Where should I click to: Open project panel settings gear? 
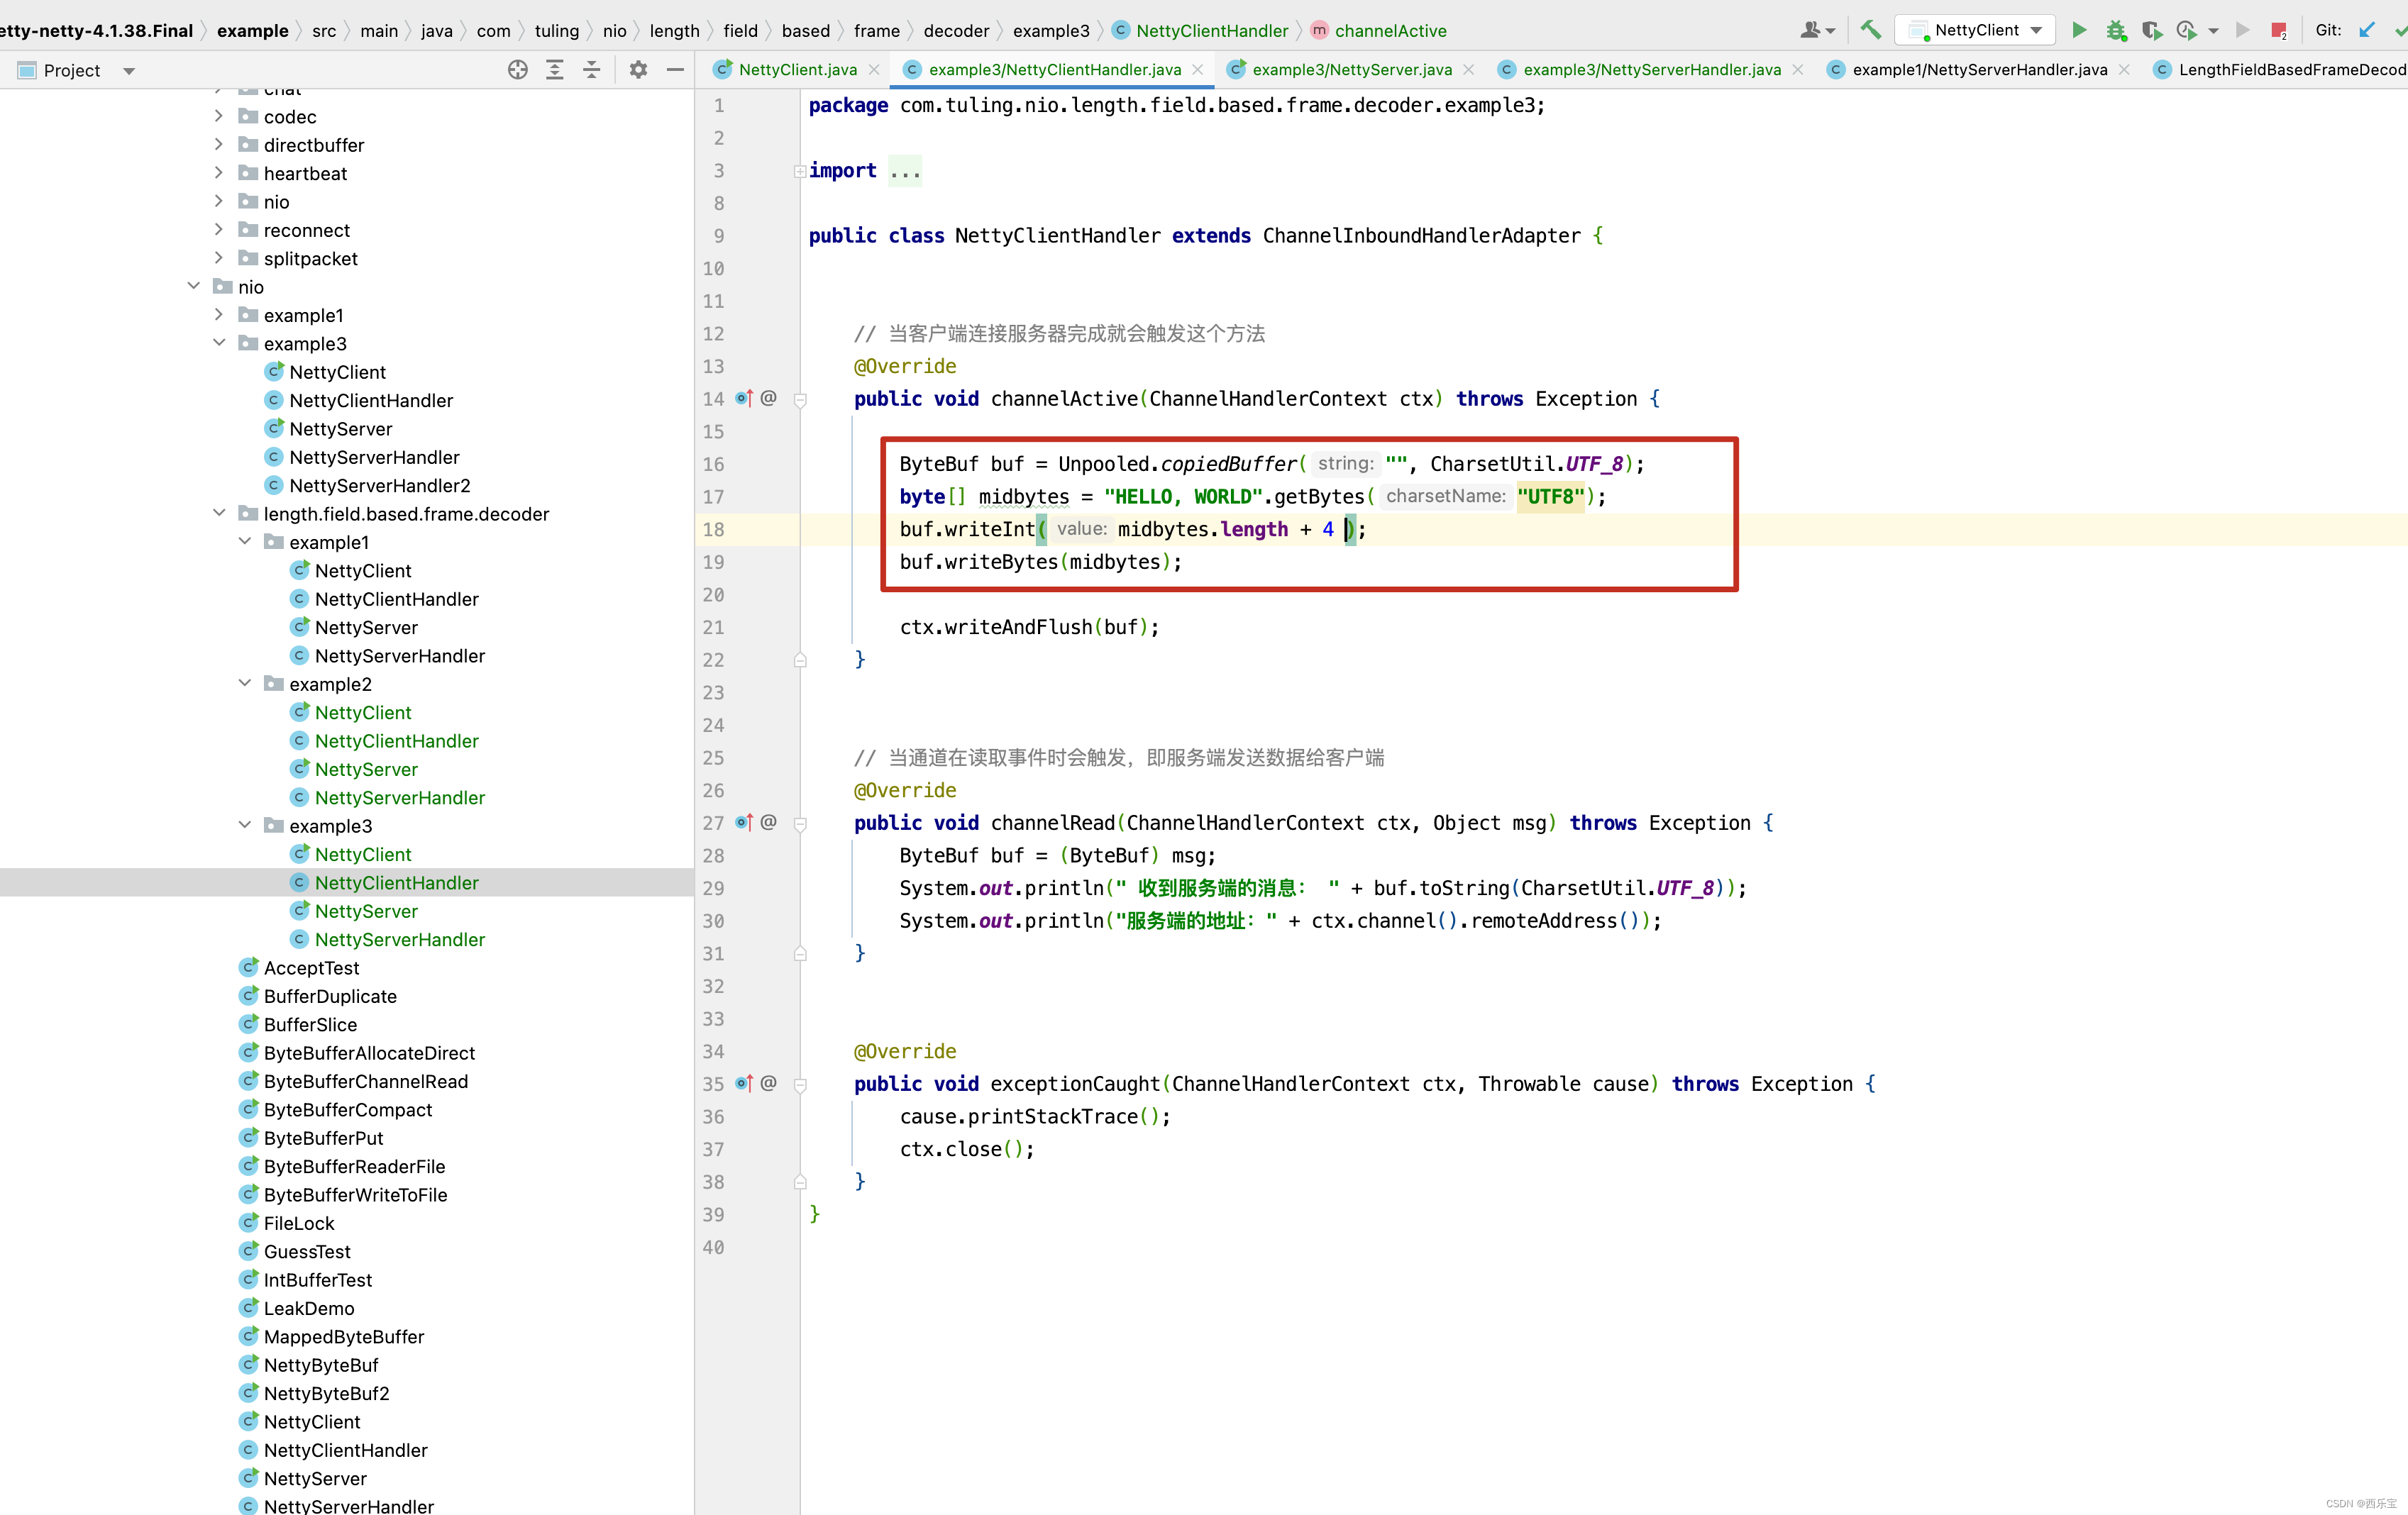[x=638, y=70]
